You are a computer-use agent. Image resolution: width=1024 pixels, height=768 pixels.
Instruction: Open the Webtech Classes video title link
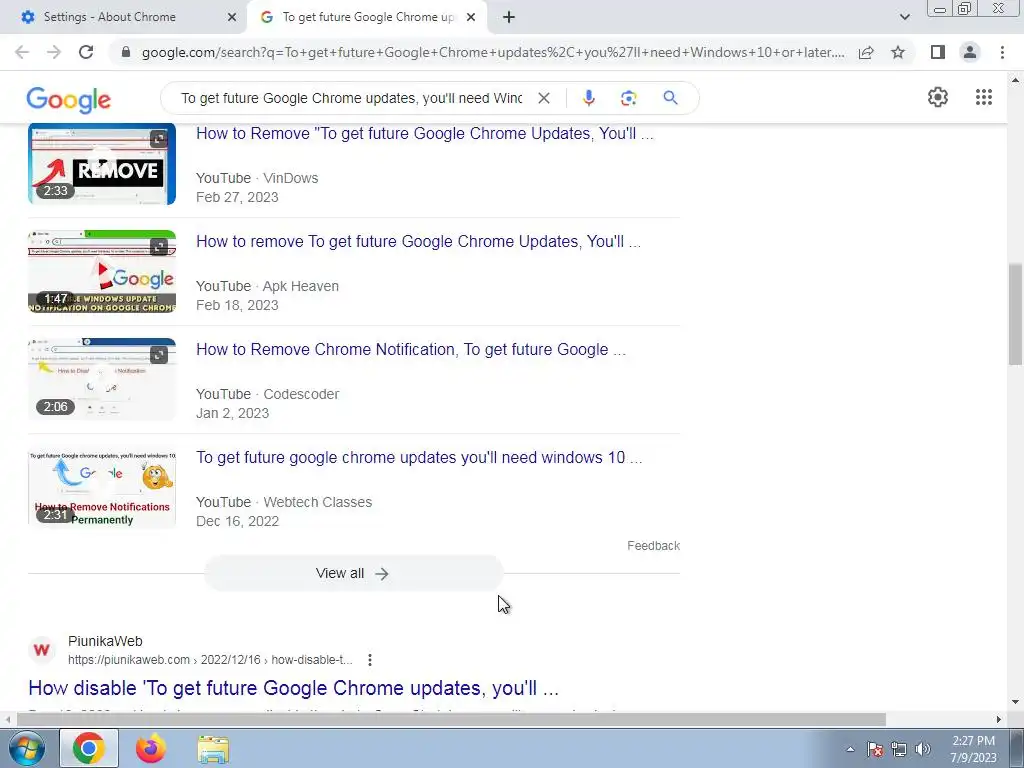pos(419,458)
